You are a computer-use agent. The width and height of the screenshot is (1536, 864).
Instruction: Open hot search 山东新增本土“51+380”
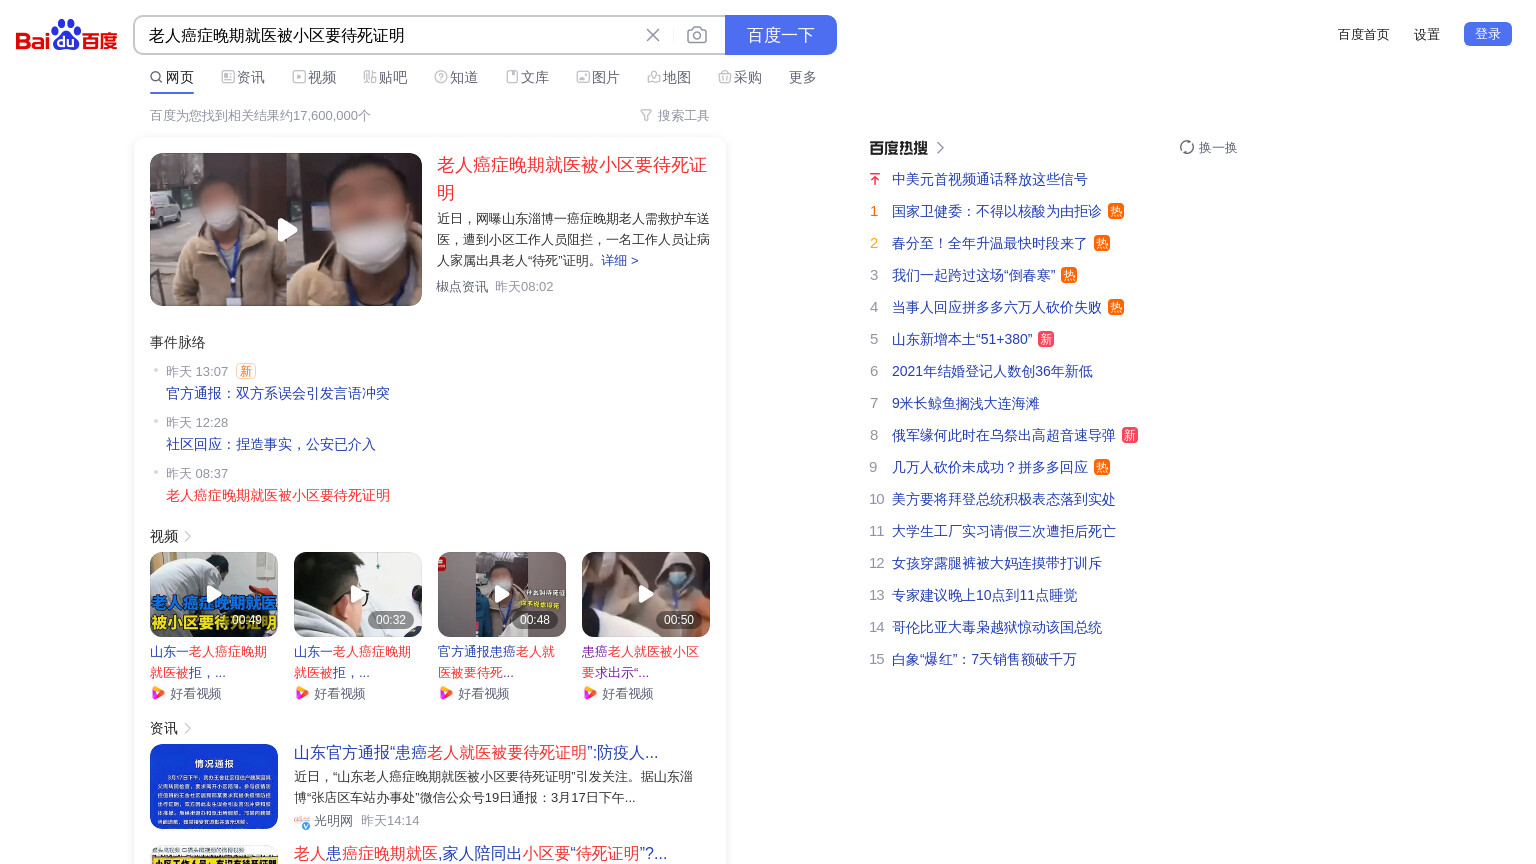[x=962, y=339]
